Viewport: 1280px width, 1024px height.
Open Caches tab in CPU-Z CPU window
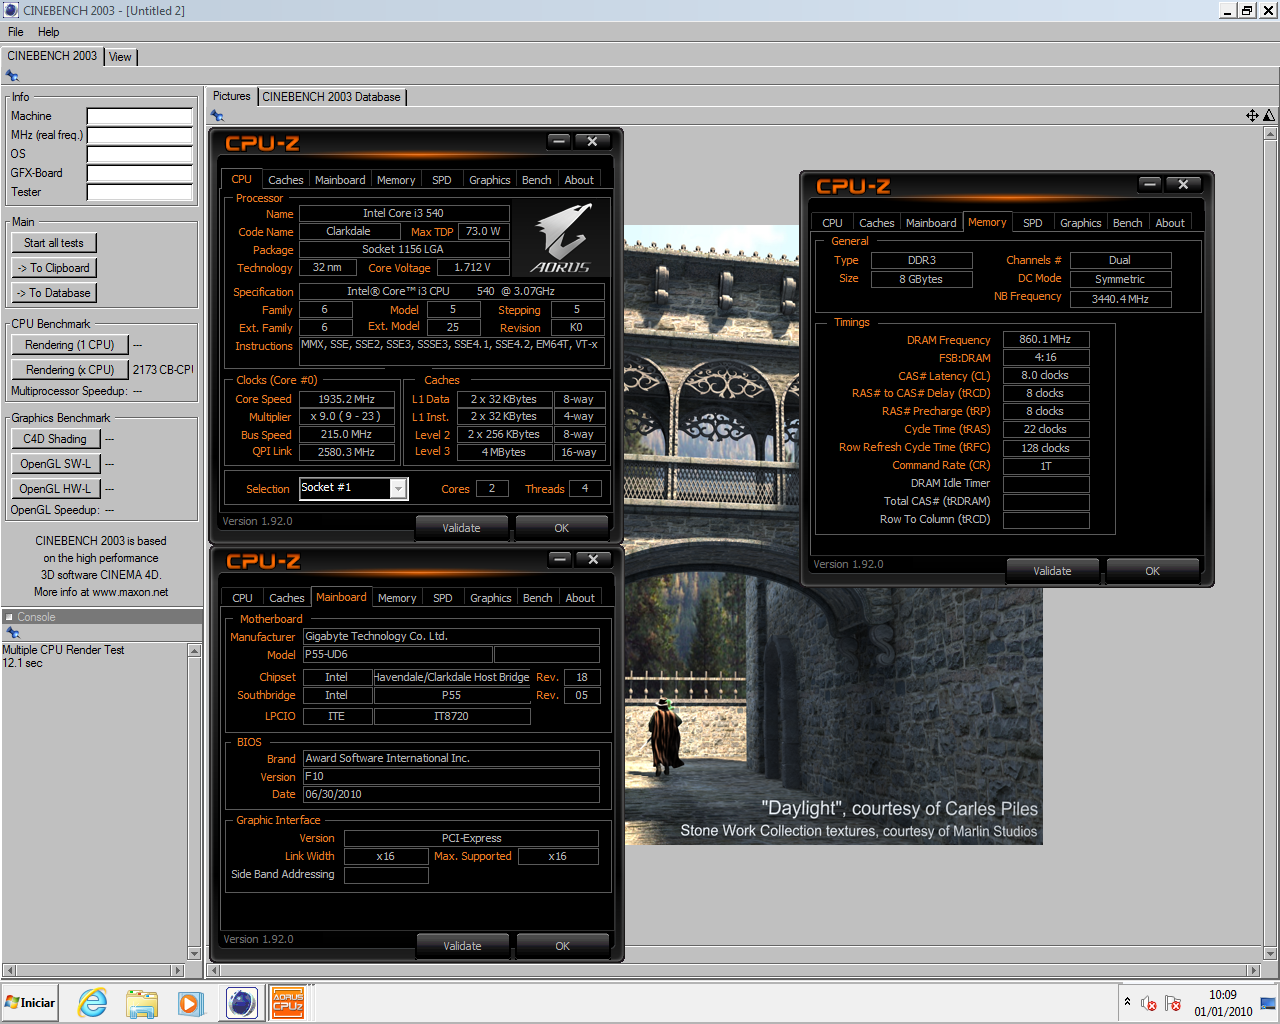pyautogui.click(x=285, y=180)
